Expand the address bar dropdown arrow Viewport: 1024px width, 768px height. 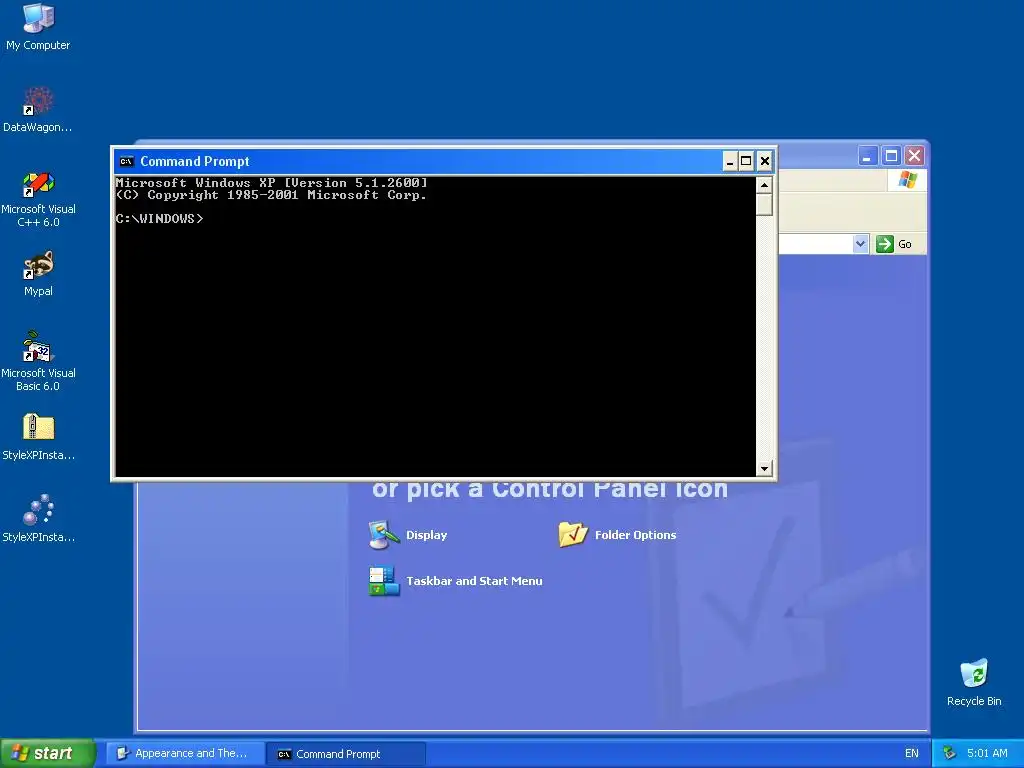pyautogui.click(x=861, y=244)
